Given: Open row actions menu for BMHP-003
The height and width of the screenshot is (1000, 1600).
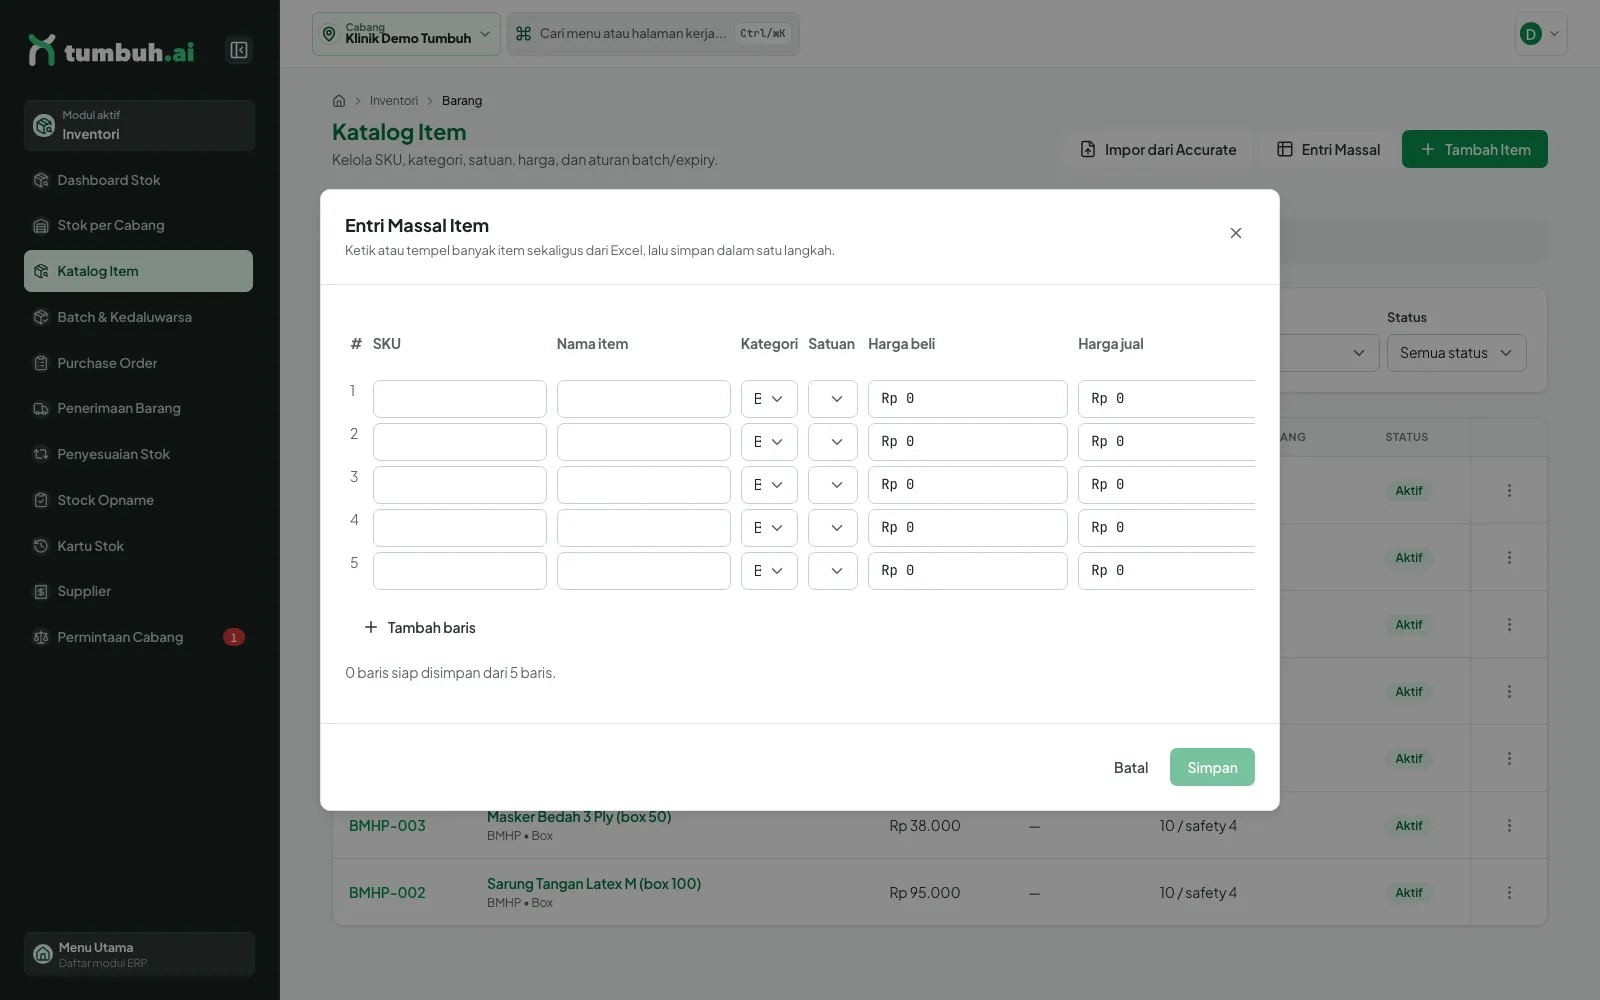Looking at the screenshot, I should point(1509,826).
